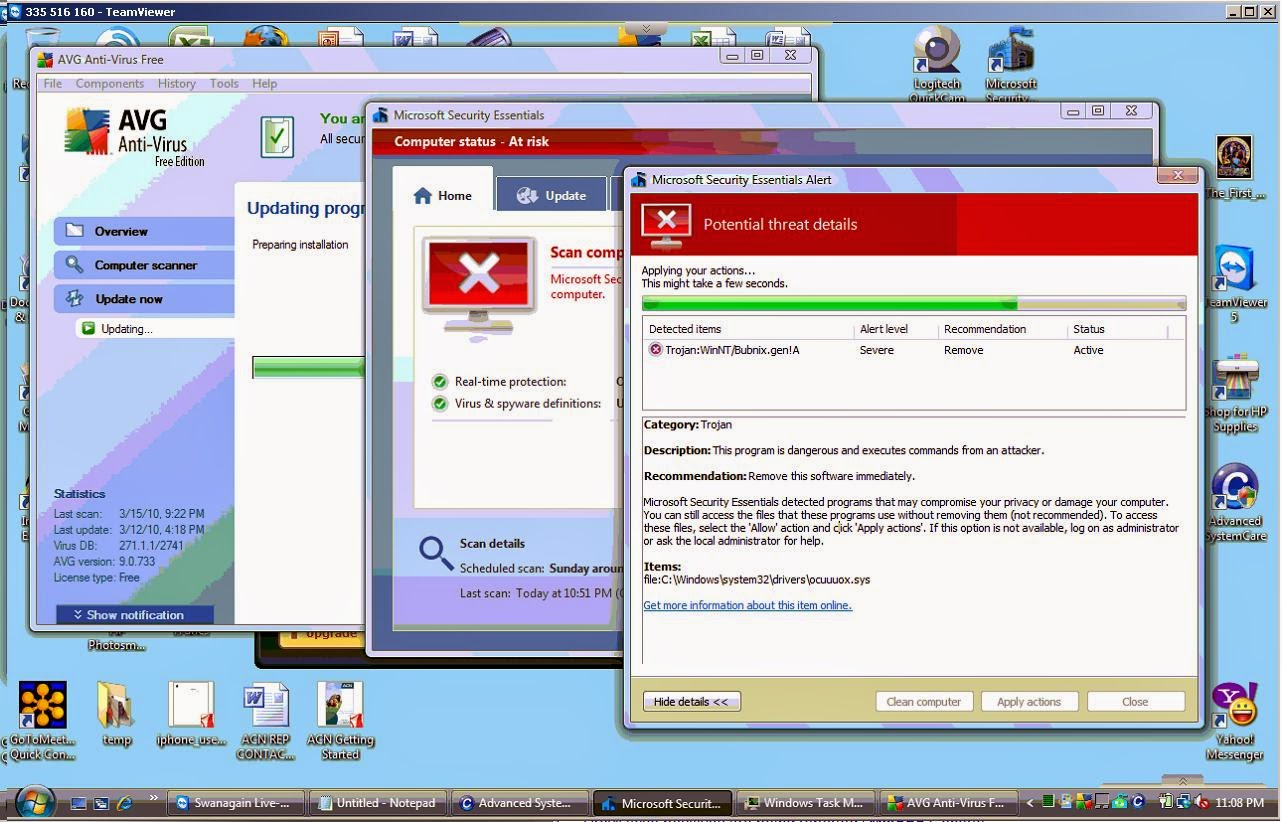Switch to the Update tab in Security Essentials
This screenshot has height=822, width=1282.
554,195
